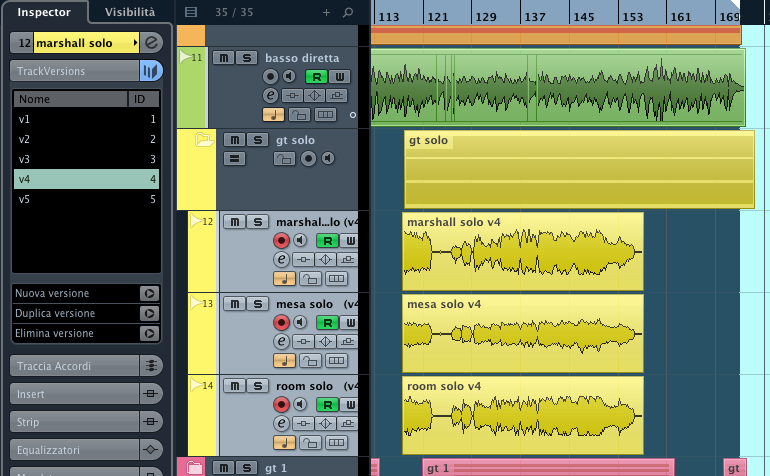Screen dimensions: 770x476
Task: Open Strip section bypass icon
Action: click(151, 422)
